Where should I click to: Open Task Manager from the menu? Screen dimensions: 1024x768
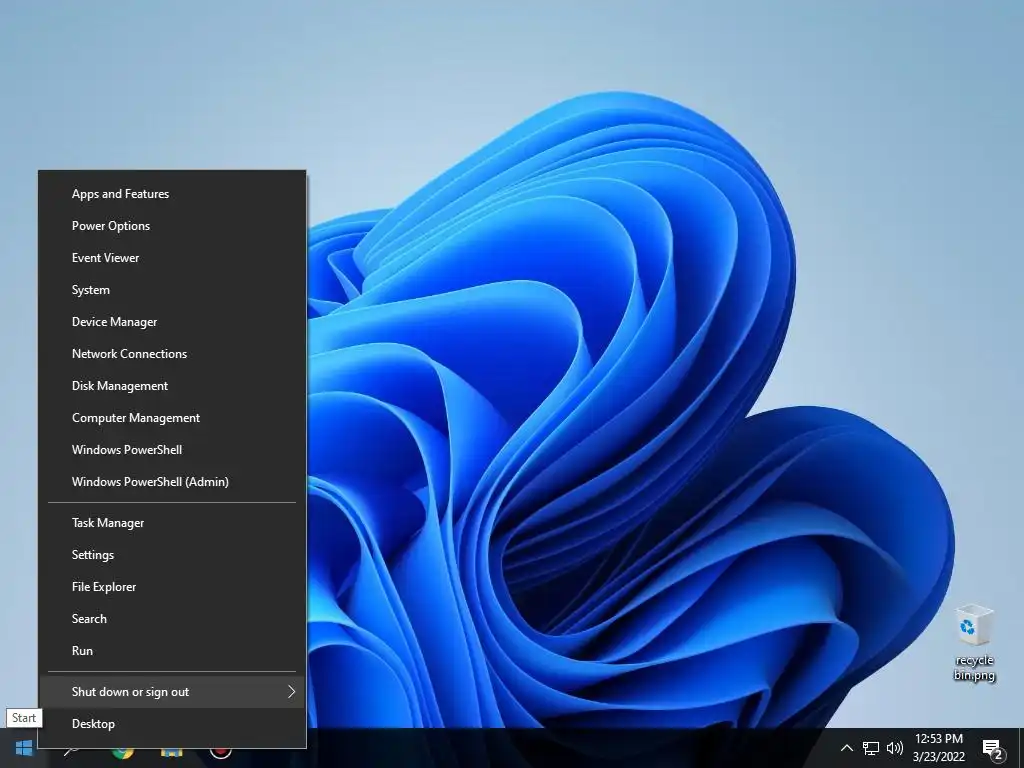(x=172, y=523)
